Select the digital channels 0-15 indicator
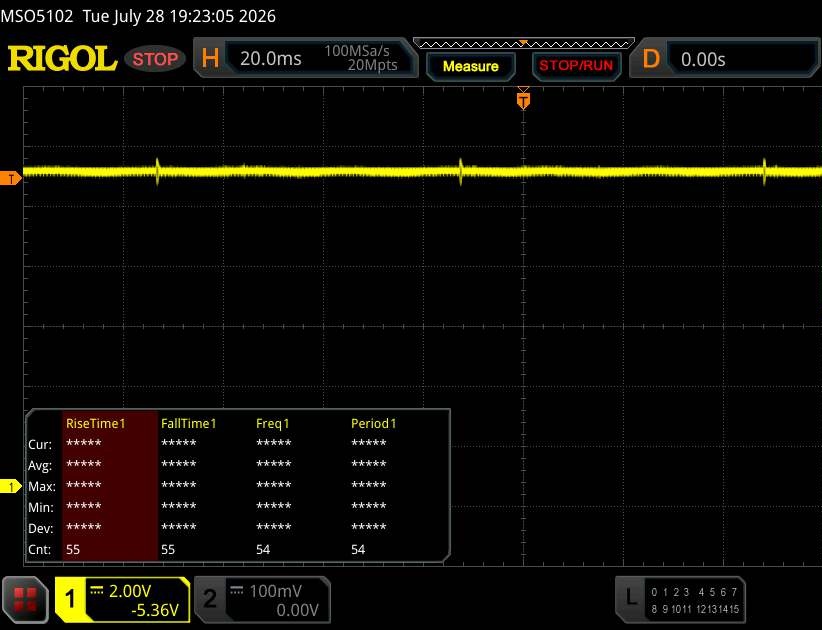 pos(695,601)
